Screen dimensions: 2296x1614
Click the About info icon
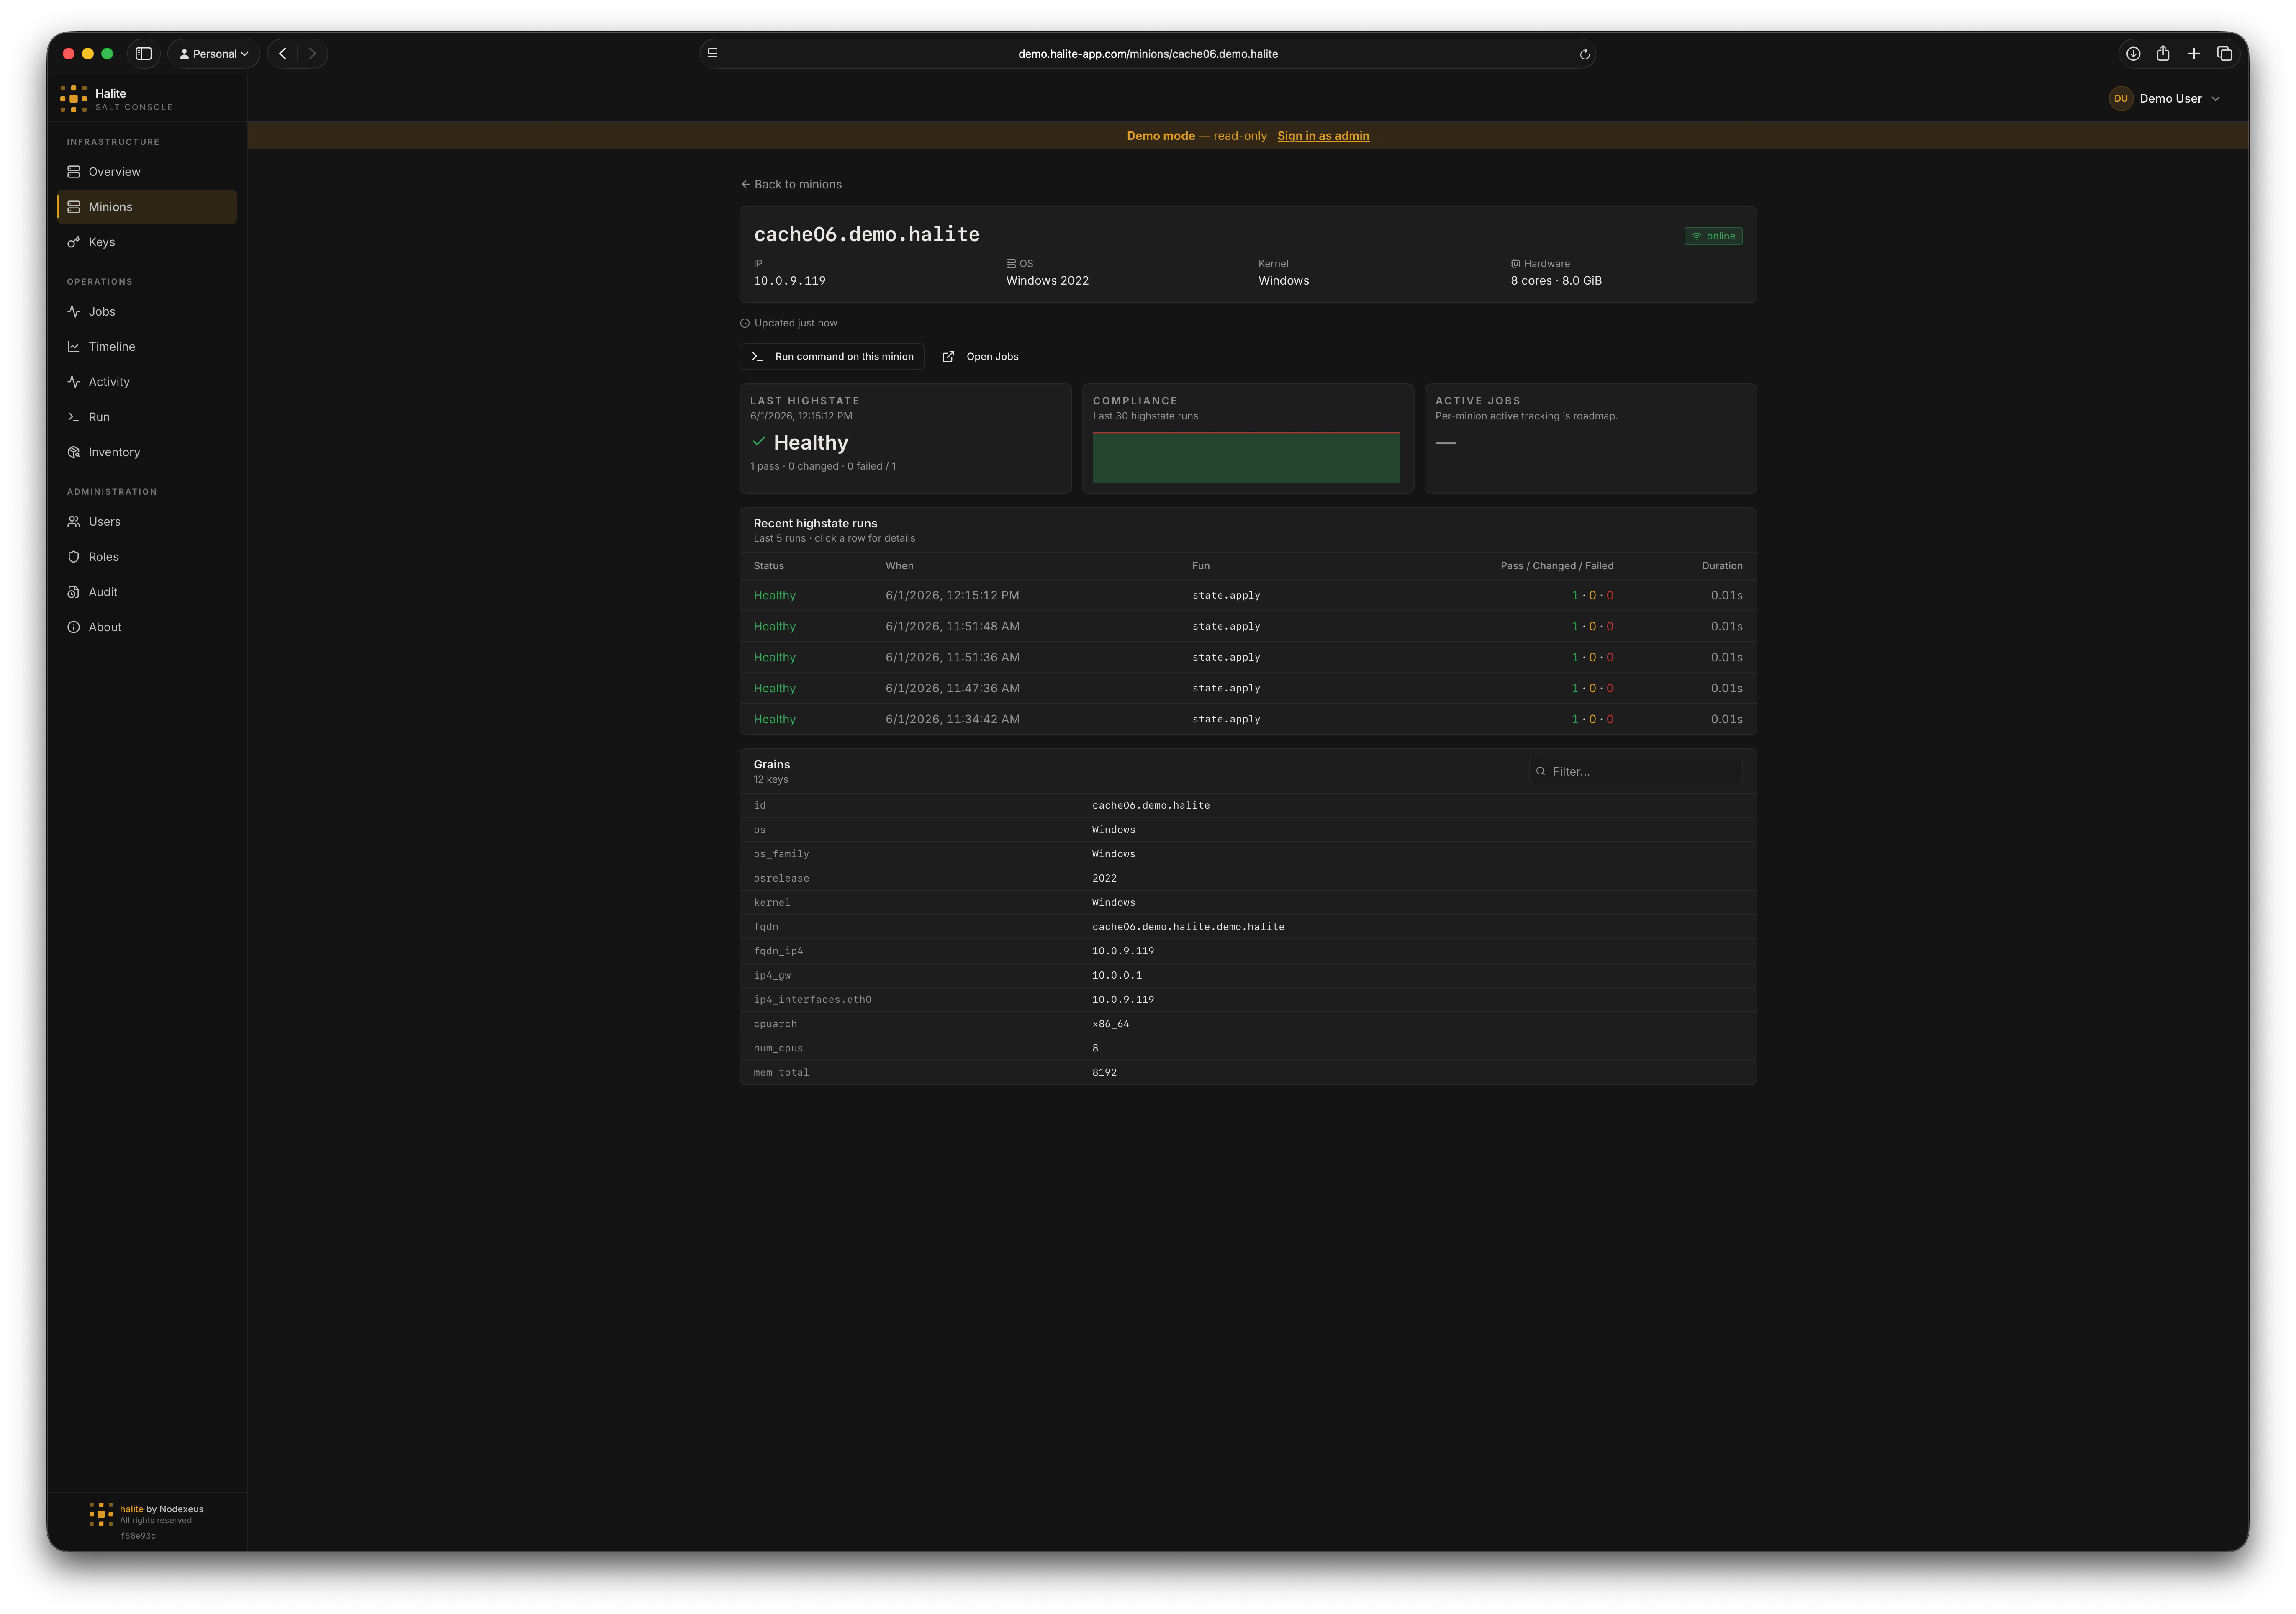pos(74,627)
